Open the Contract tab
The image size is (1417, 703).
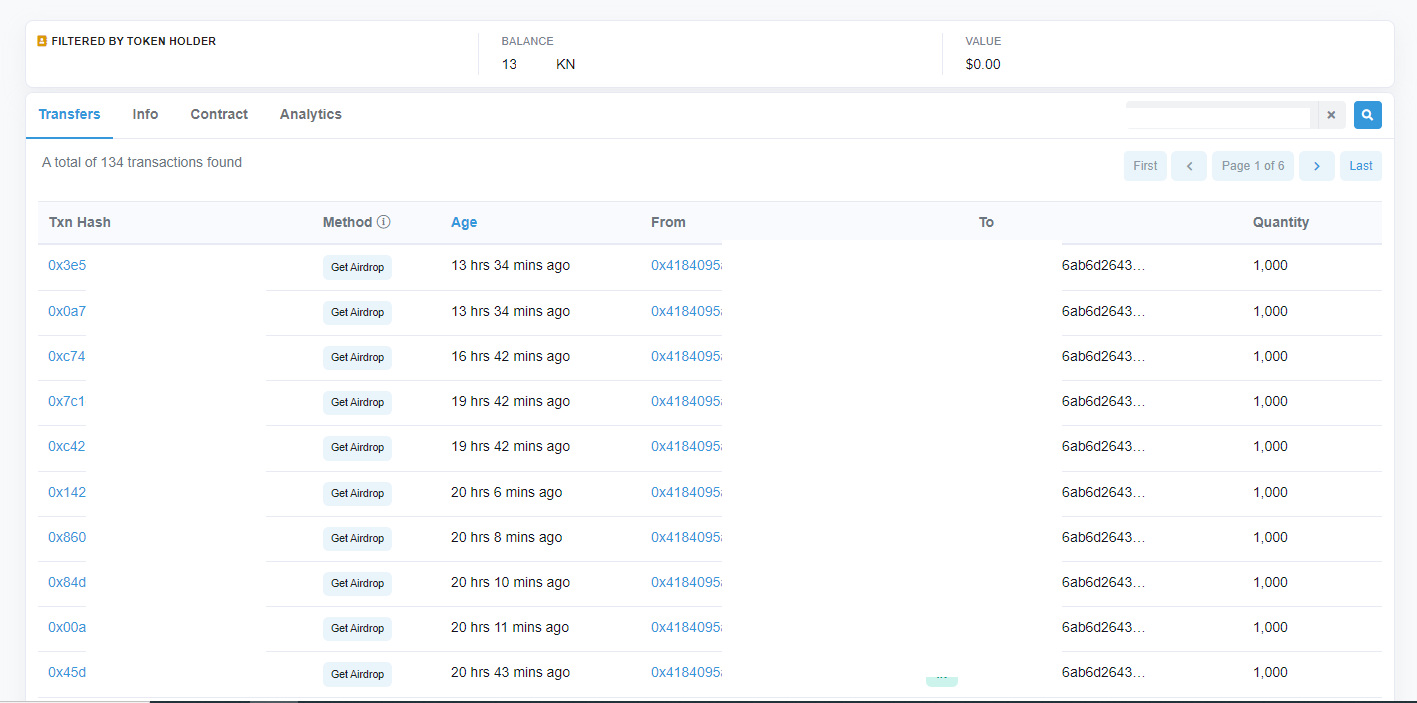(x=219, y=114)
